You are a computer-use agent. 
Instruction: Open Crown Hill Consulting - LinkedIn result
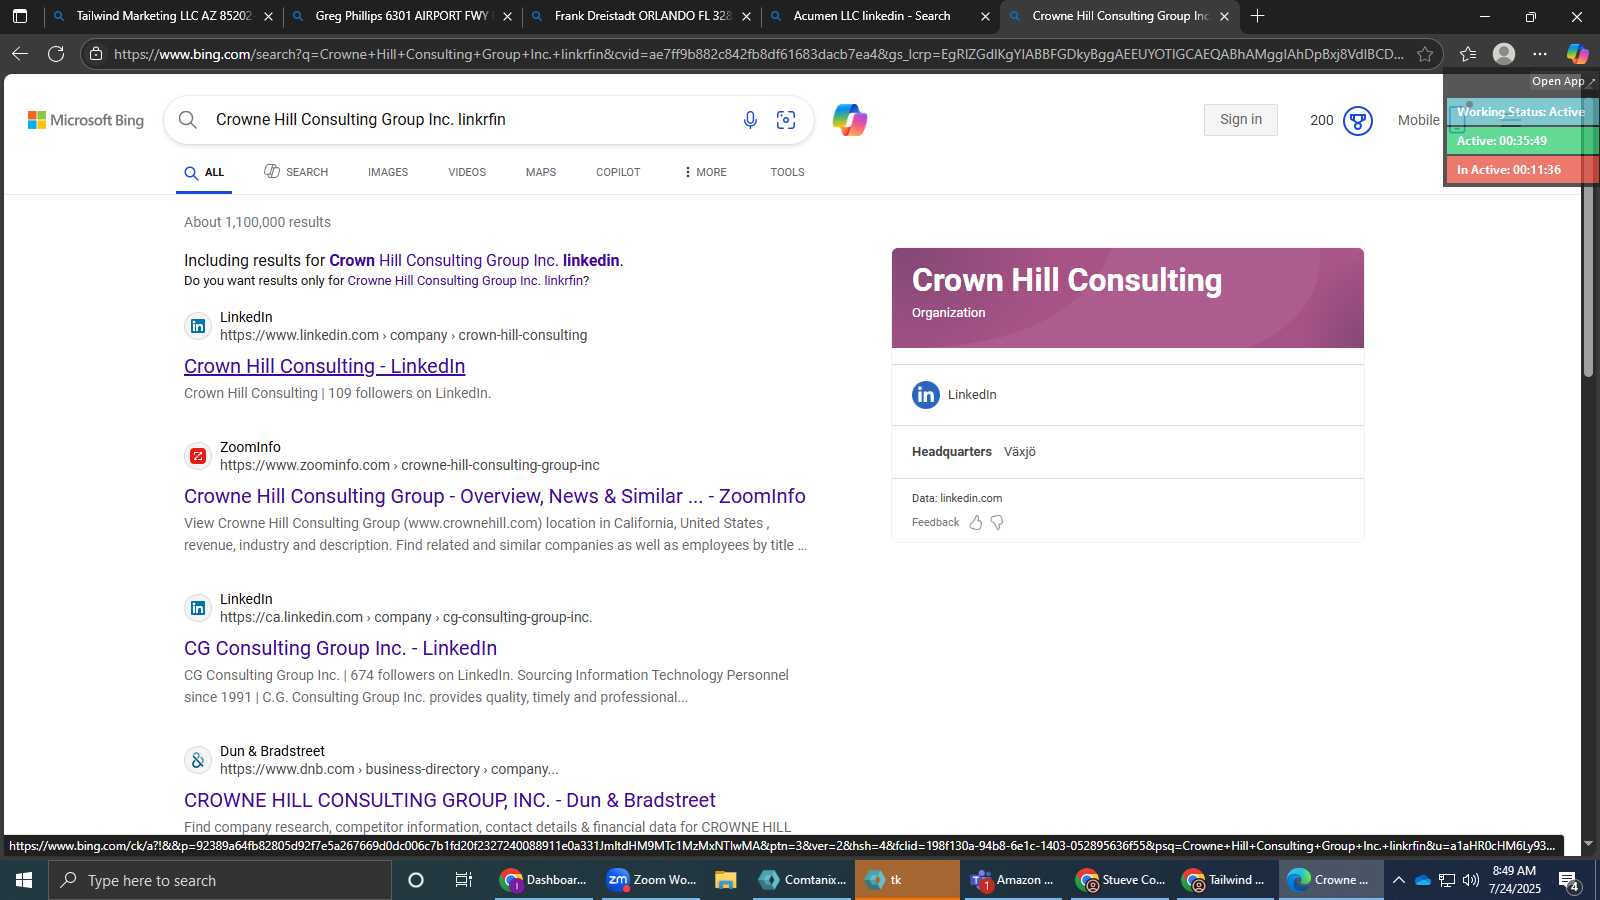tap(324, 366)
